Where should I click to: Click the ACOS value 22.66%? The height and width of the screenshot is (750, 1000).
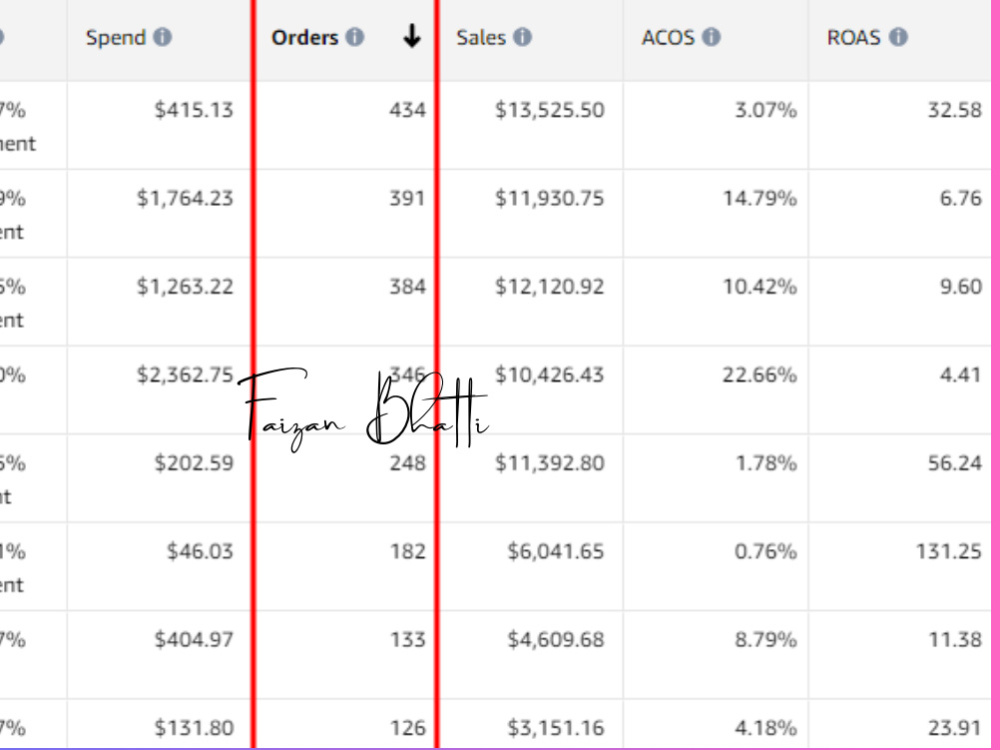click(760, 374)
